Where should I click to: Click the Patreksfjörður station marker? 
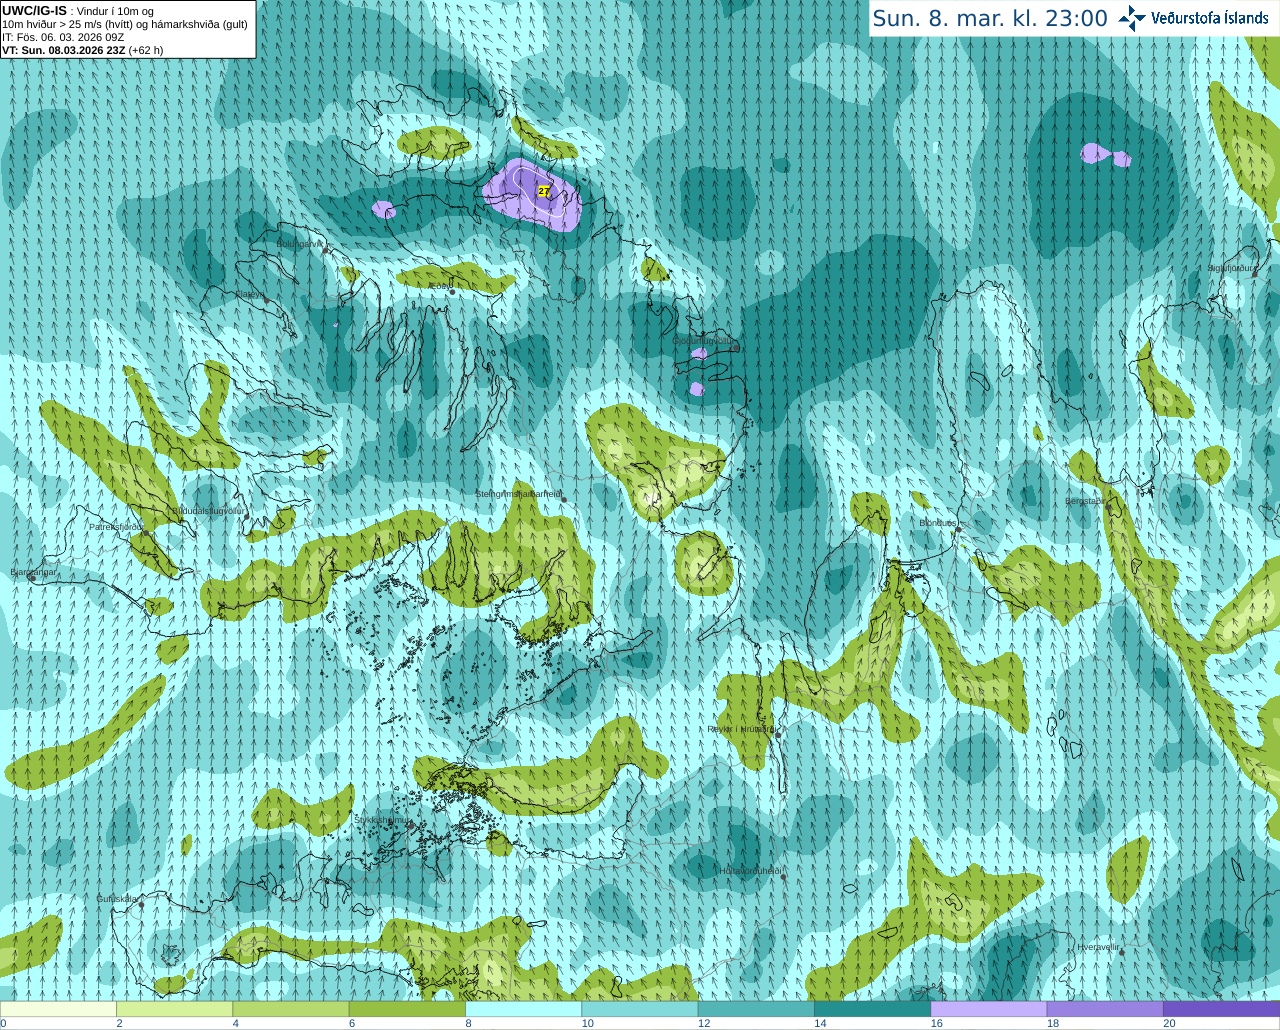coord(146,533)
